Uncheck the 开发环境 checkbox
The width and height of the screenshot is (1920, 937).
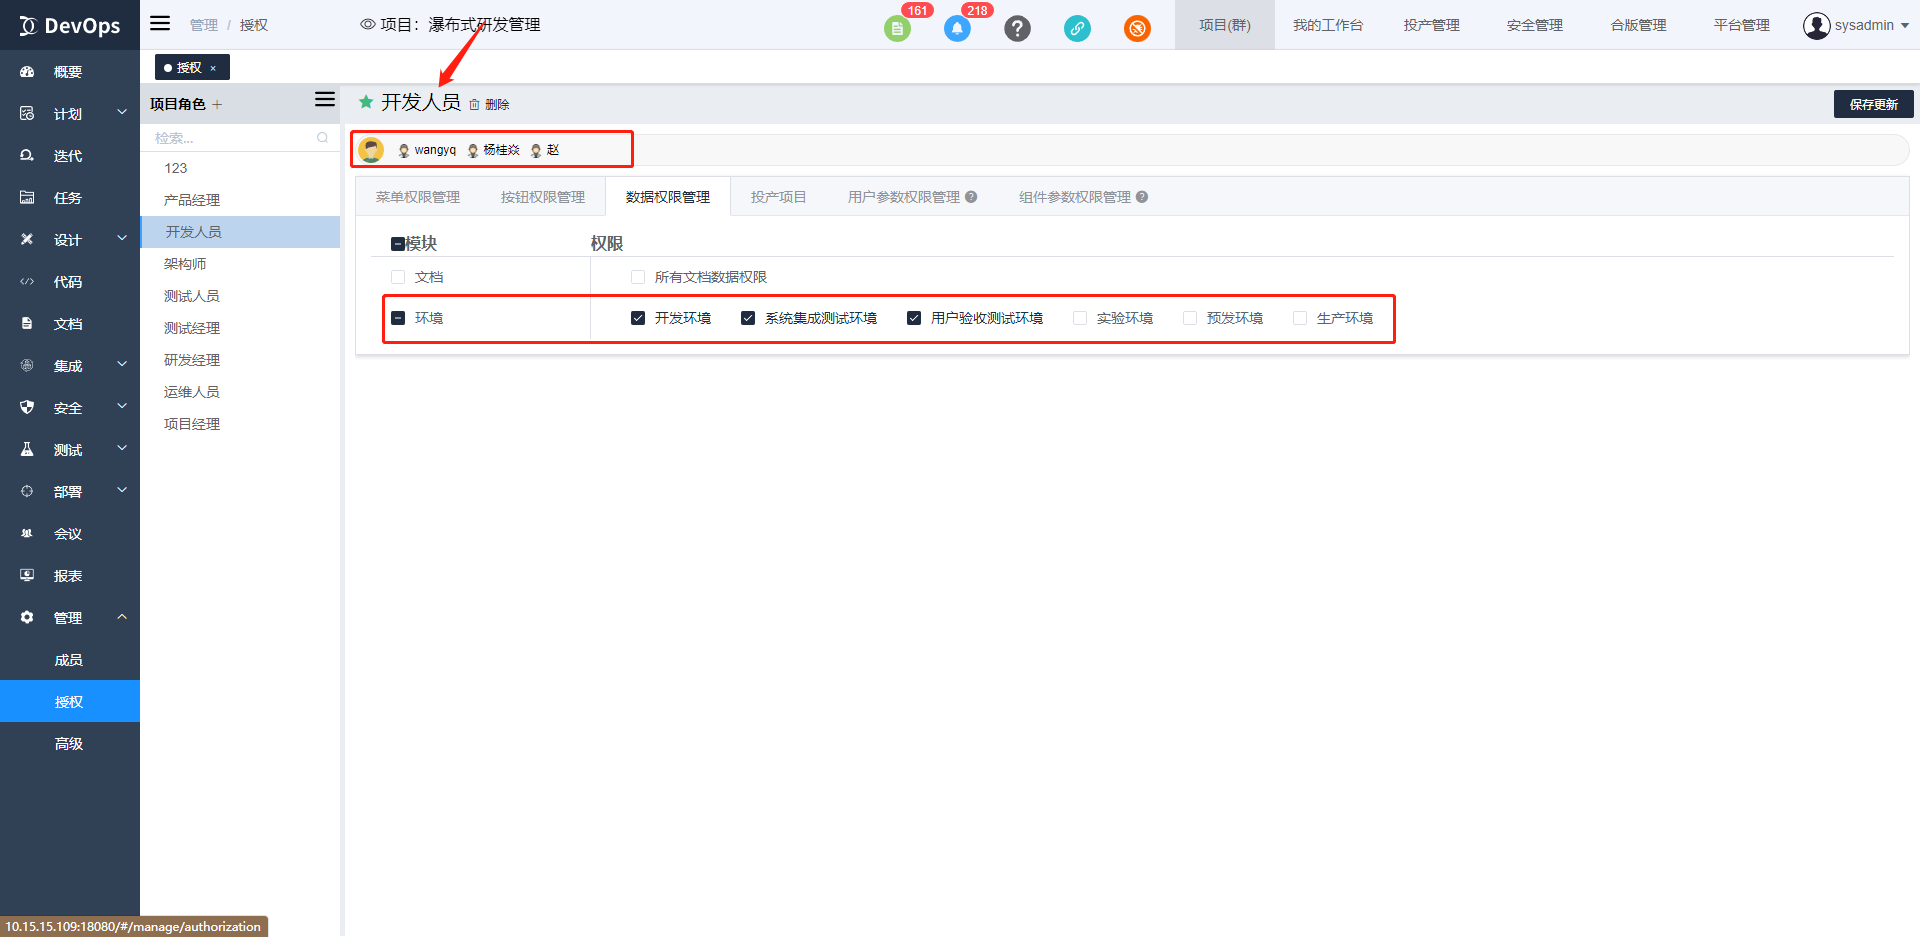638,318
